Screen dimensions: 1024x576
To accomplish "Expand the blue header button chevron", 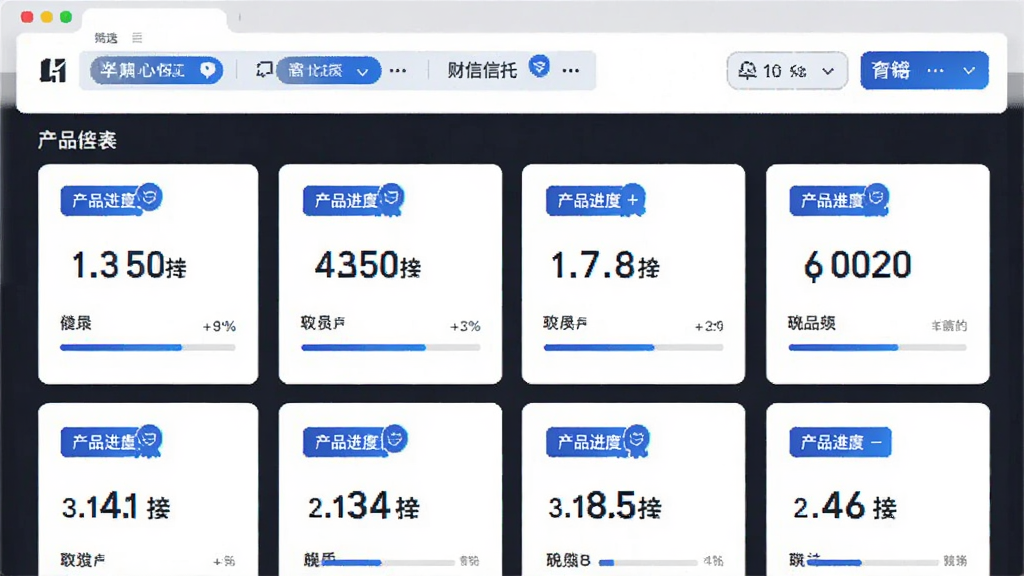I will click(x=969, y=71).
